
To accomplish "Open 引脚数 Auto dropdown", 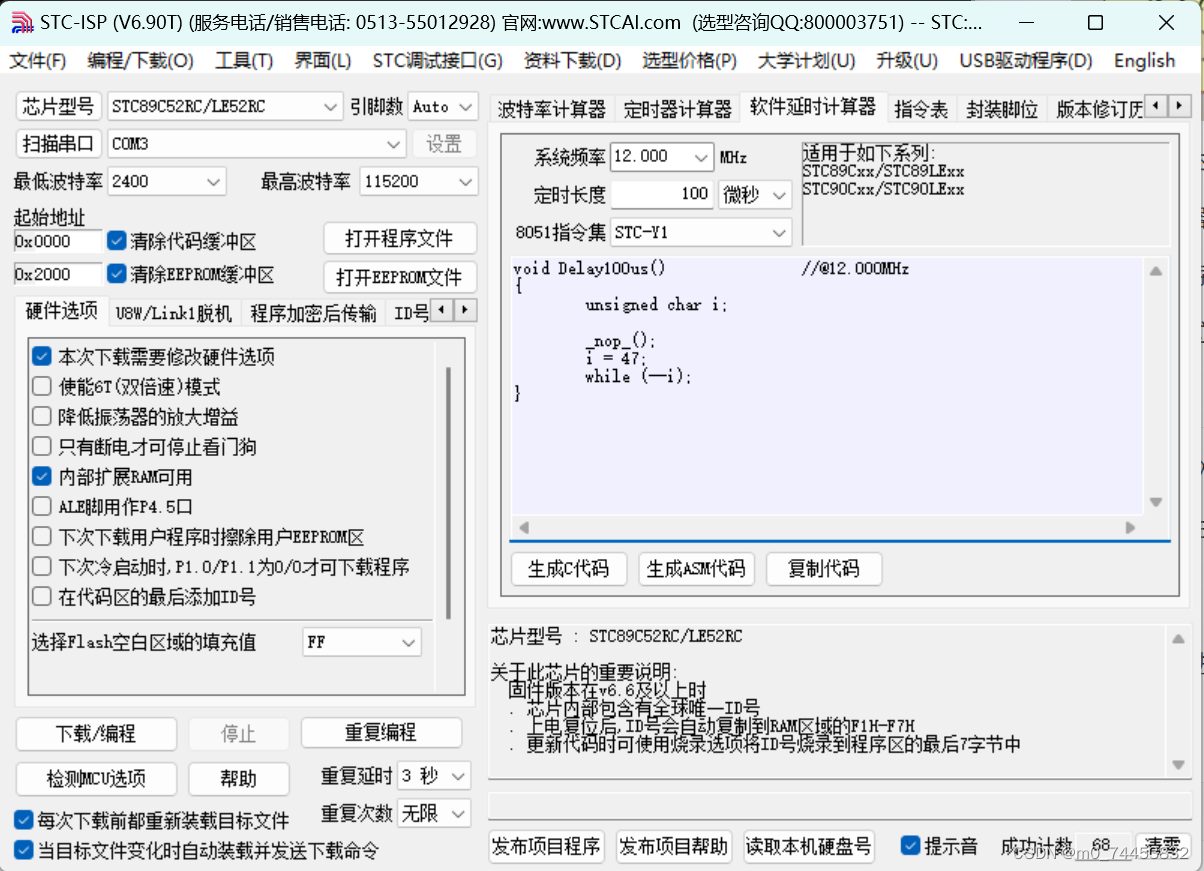I will (443, 106).
